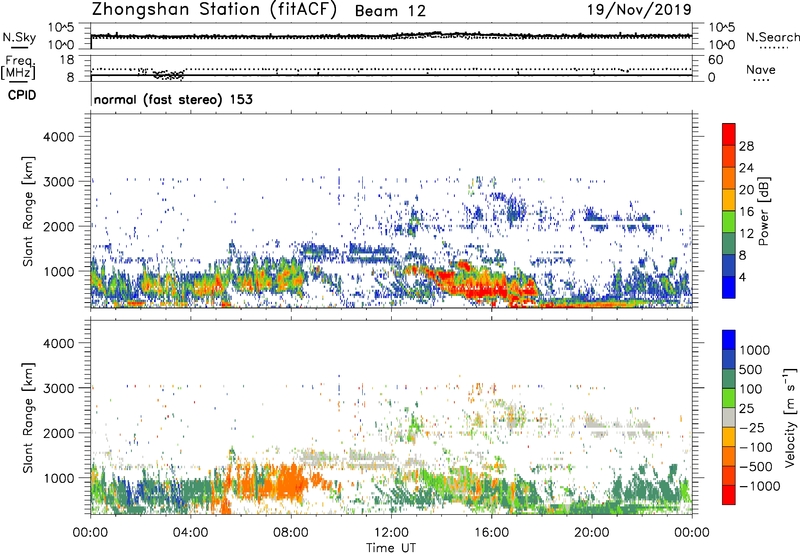Screen dimensions: 800x554
Task: Pick the grey near-zero velocity segment
Action: coord(729,417)
